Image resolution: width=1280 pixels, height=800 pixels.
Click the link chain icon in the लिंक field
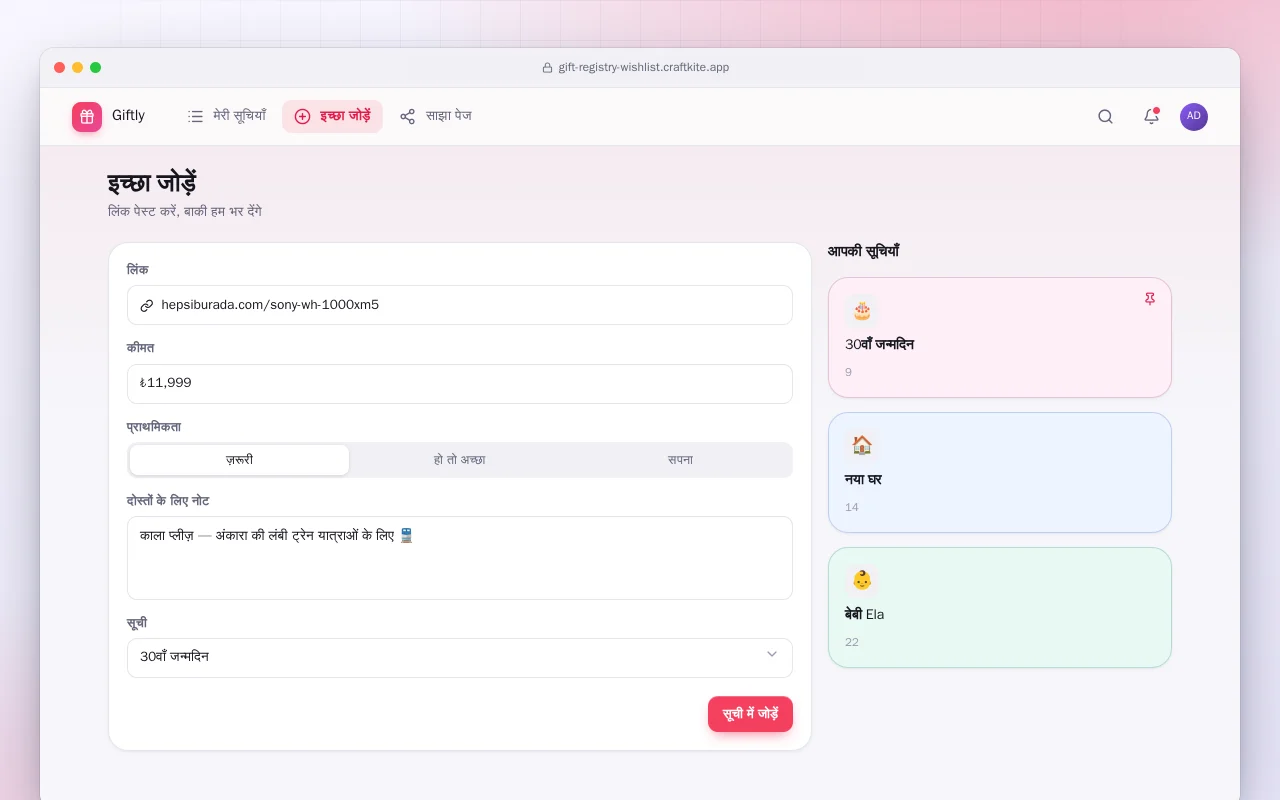tap(147, 305)
